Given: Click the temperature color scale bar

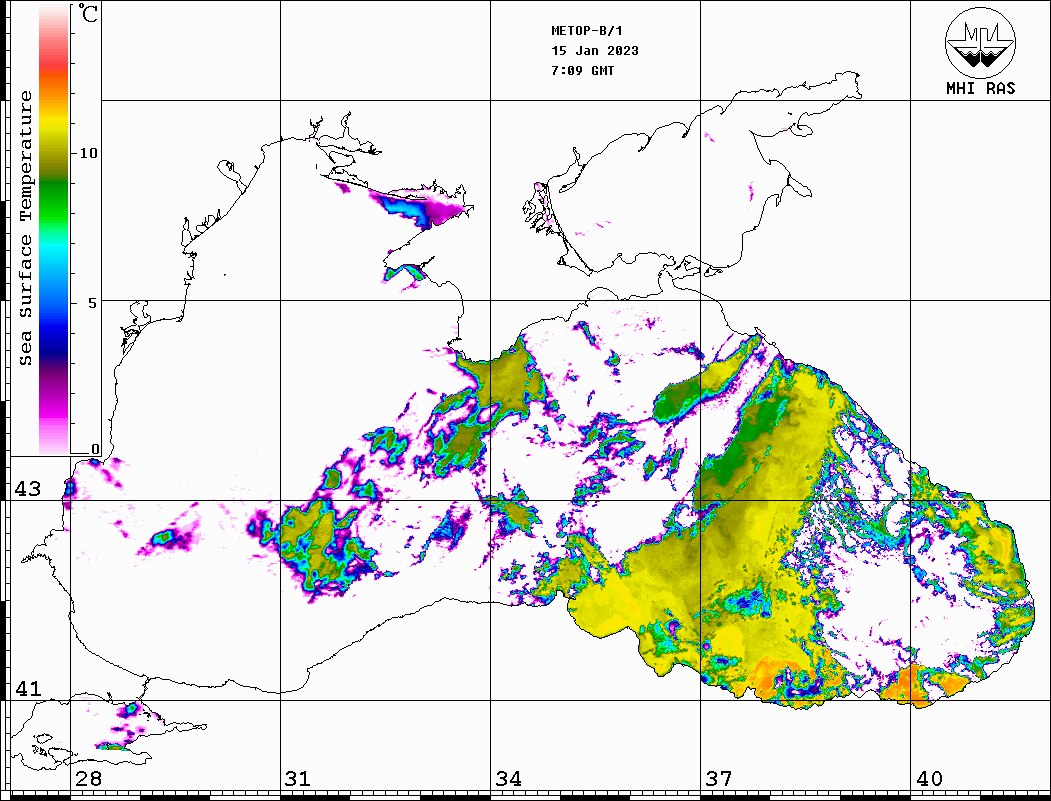Looking at the screenshot, I should pyautogui.click(x=54, y=230).
